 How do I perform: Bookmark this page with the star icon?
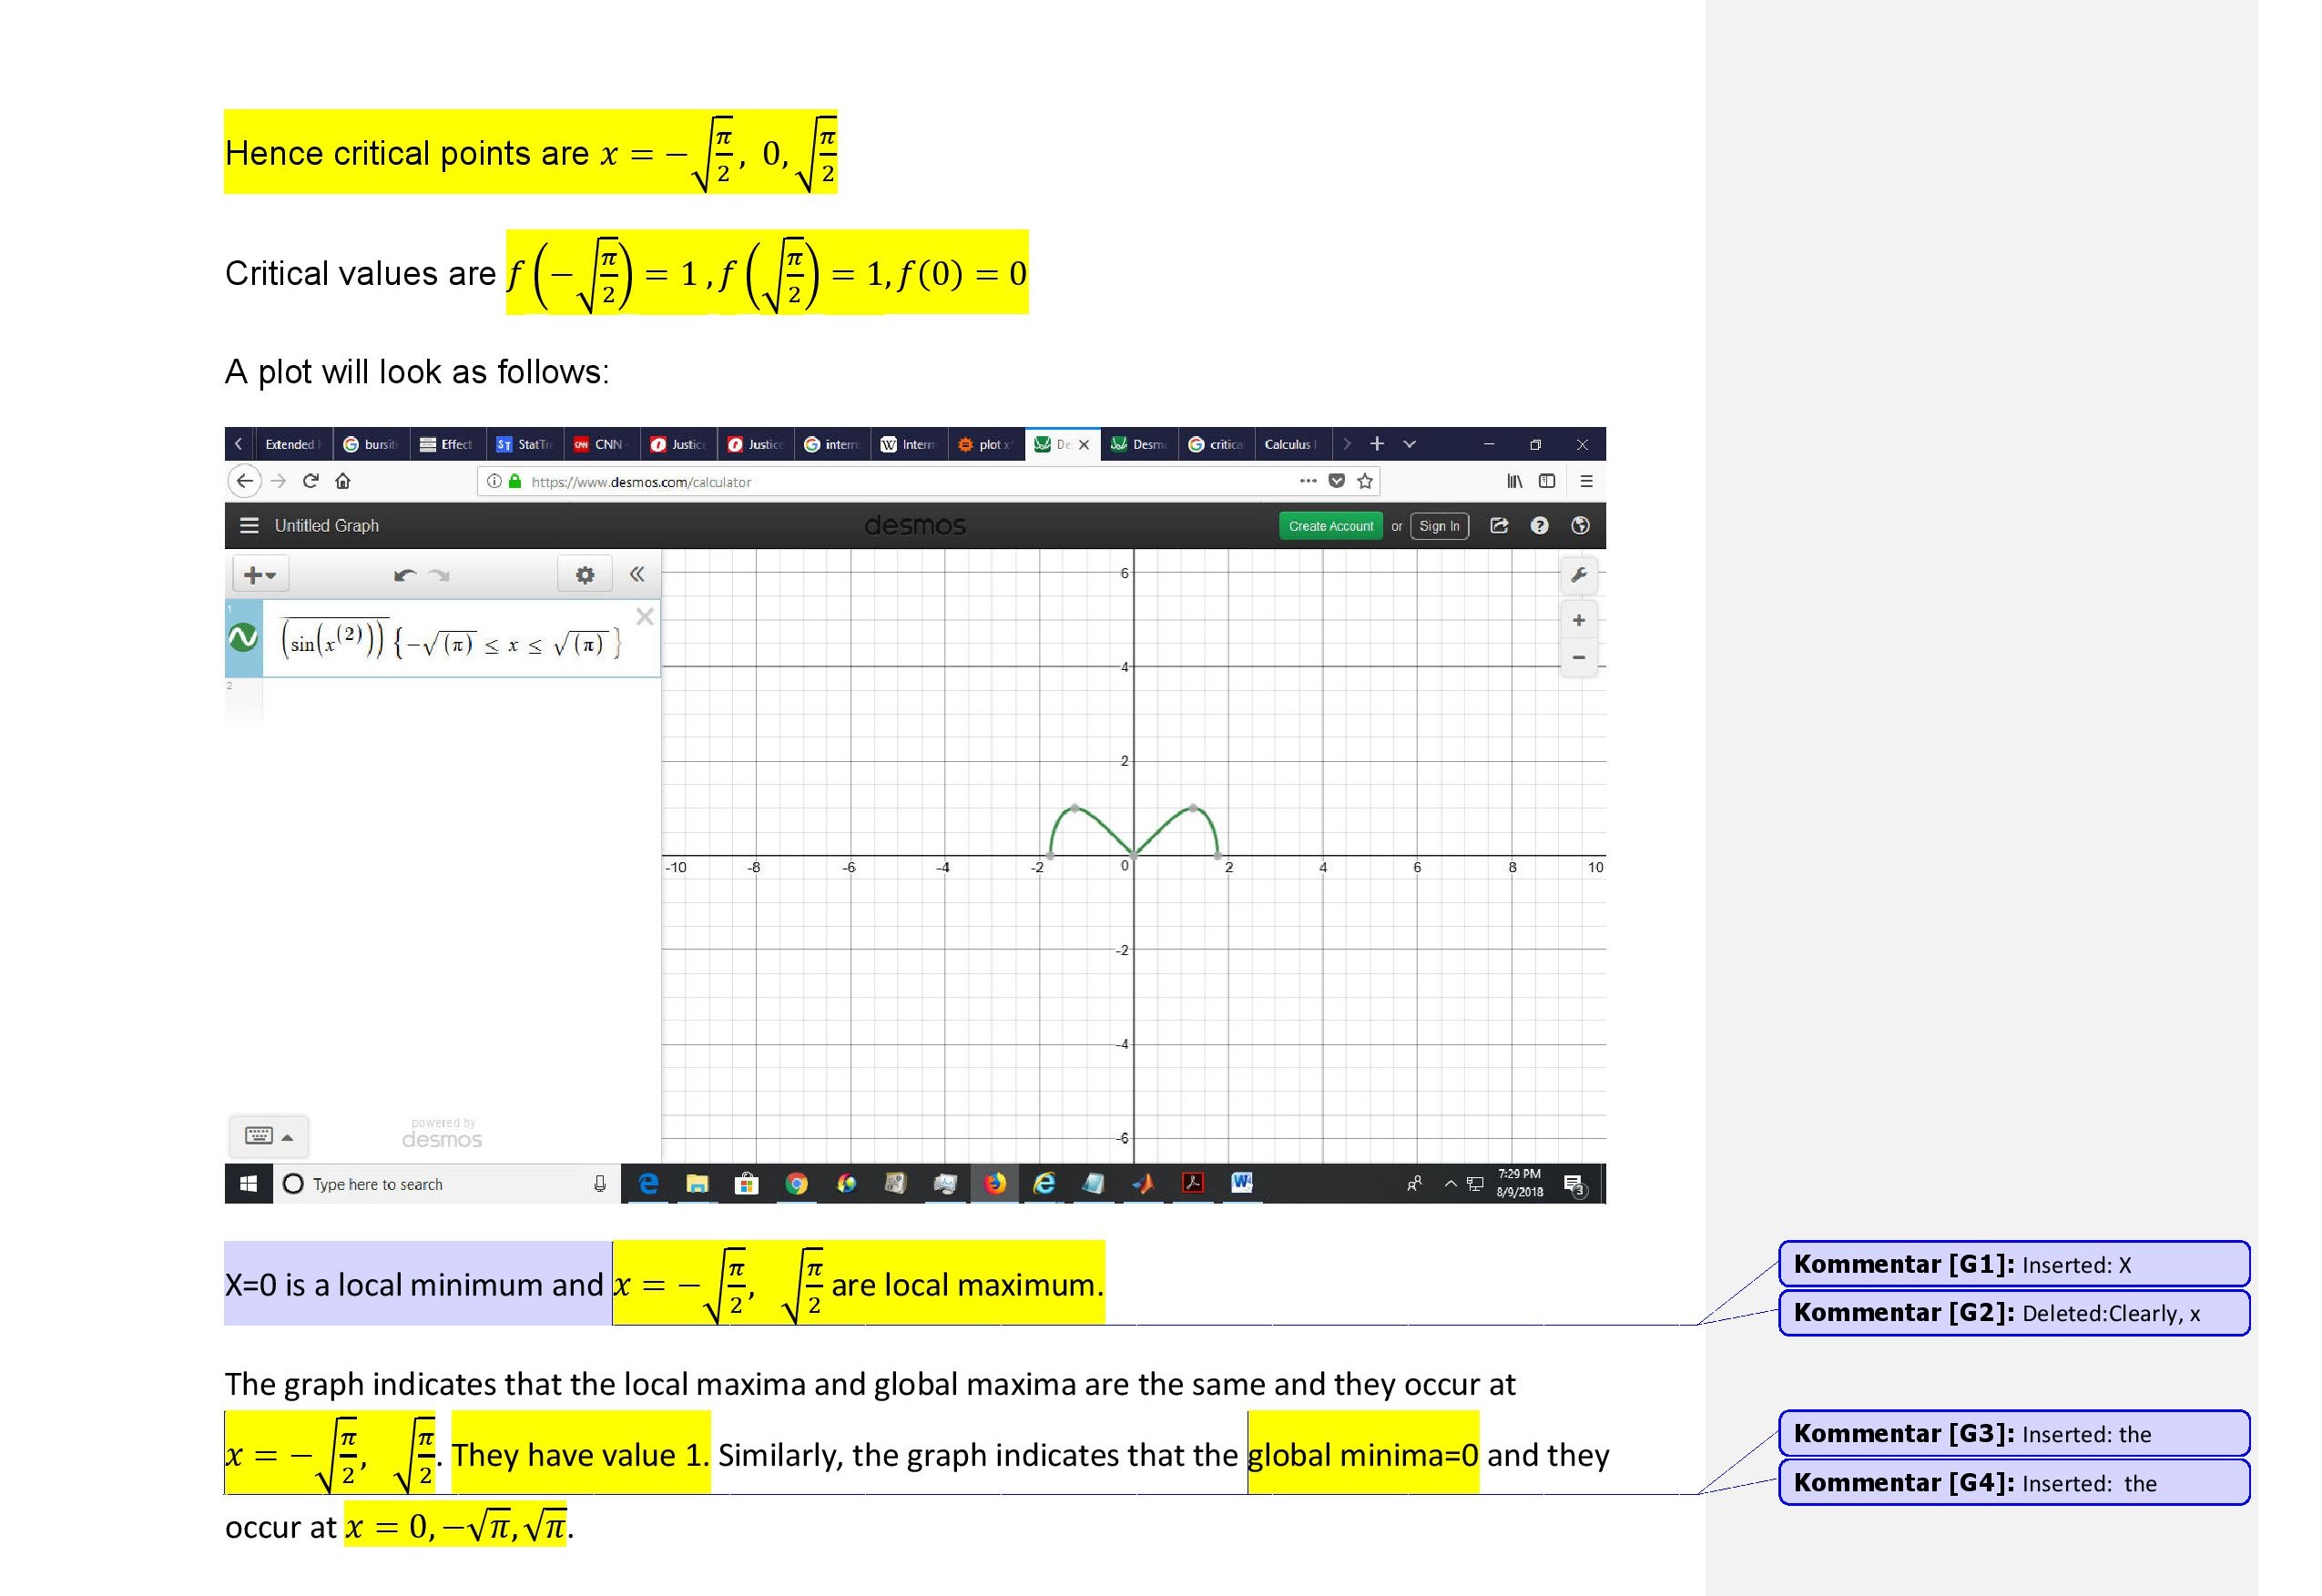[1365, 481]
